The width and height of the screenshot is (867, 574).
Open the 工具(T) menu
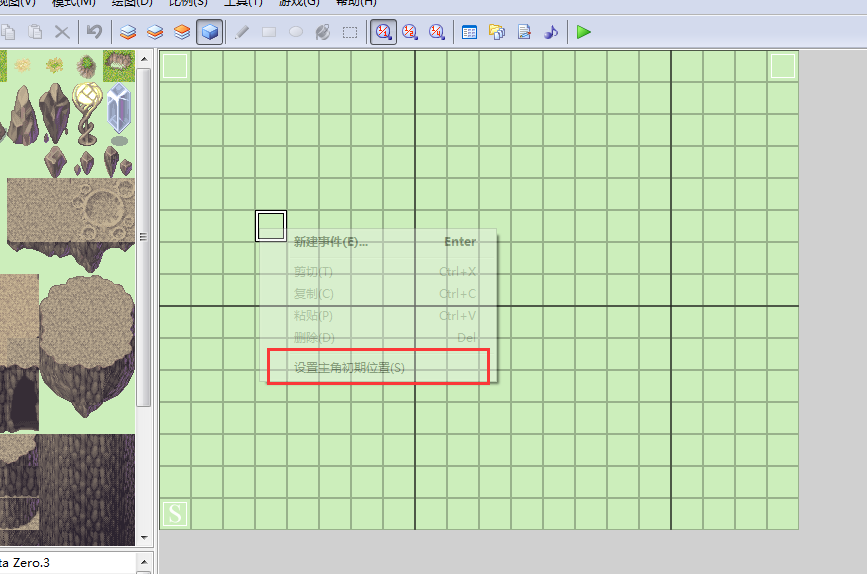pos(243,3)
